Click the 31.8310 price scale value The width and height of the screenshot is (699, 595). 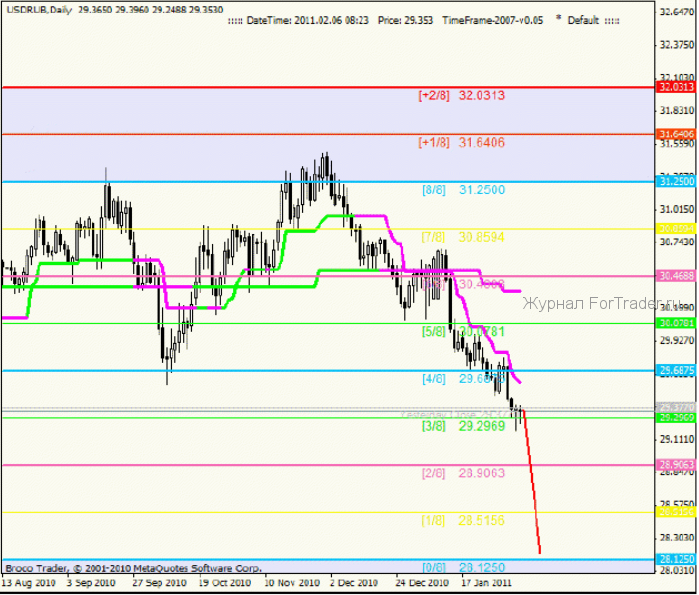[x=677, y=110]
